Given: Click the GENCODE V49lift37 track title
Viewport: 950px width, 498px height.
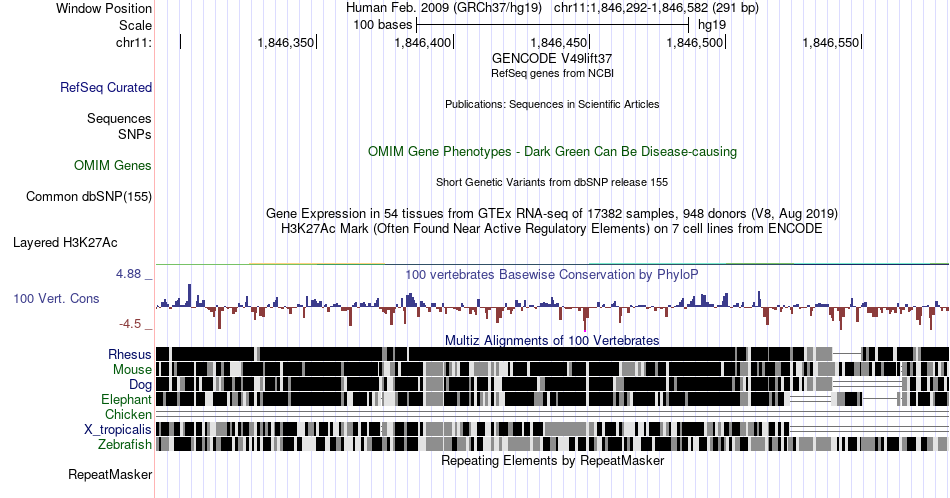Looking at the screenshot, I should pos(552,58).
